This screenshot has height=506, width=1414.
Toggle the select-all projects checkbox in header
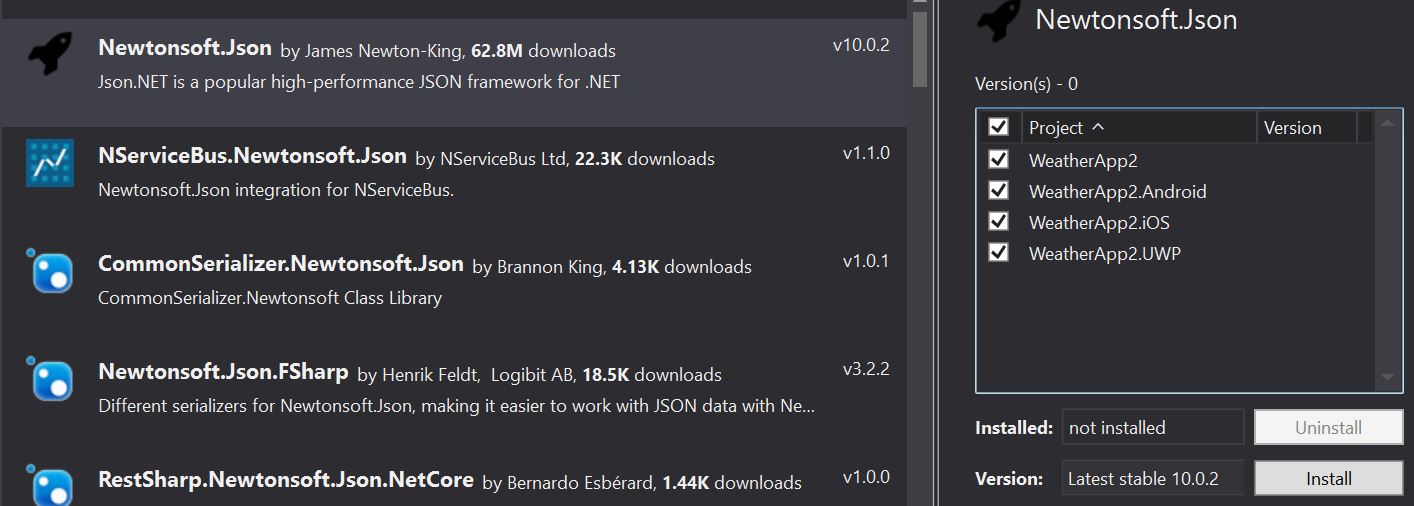(x=998, y=127)
